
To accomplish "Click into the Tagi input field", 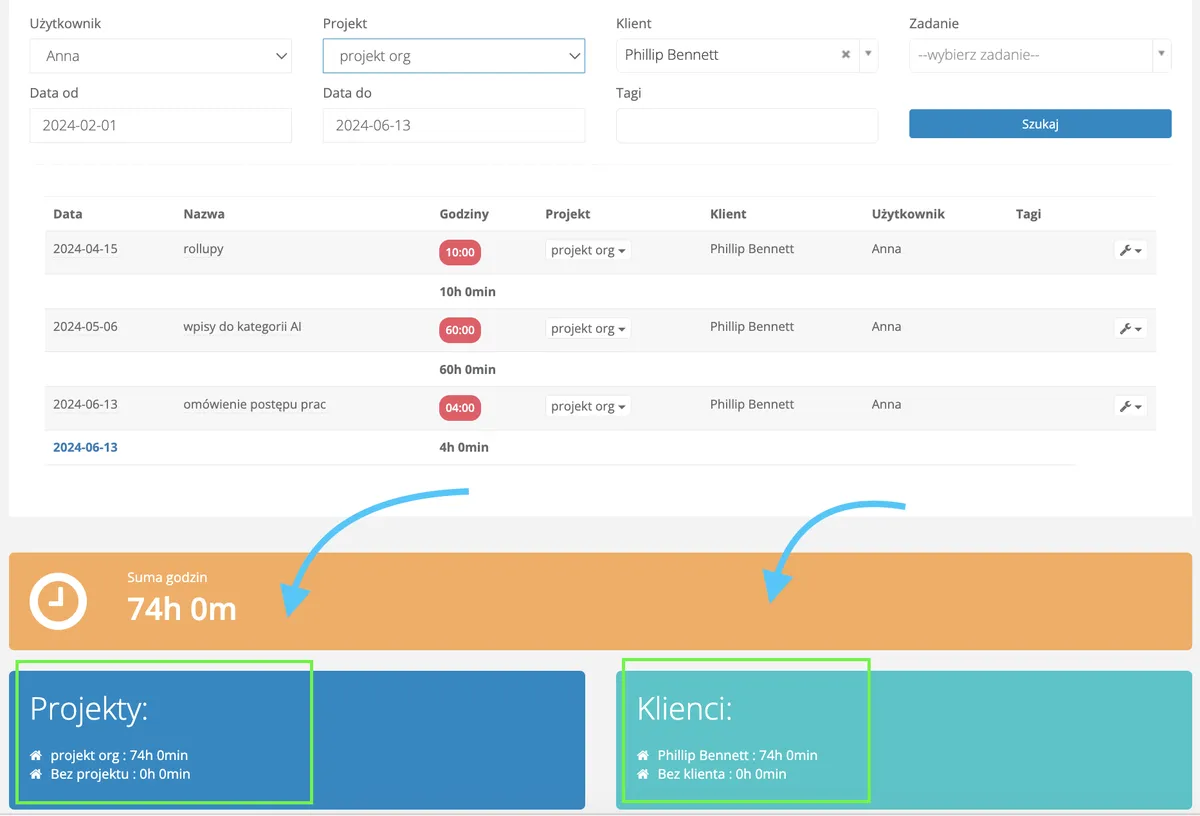I will point(747,126).
